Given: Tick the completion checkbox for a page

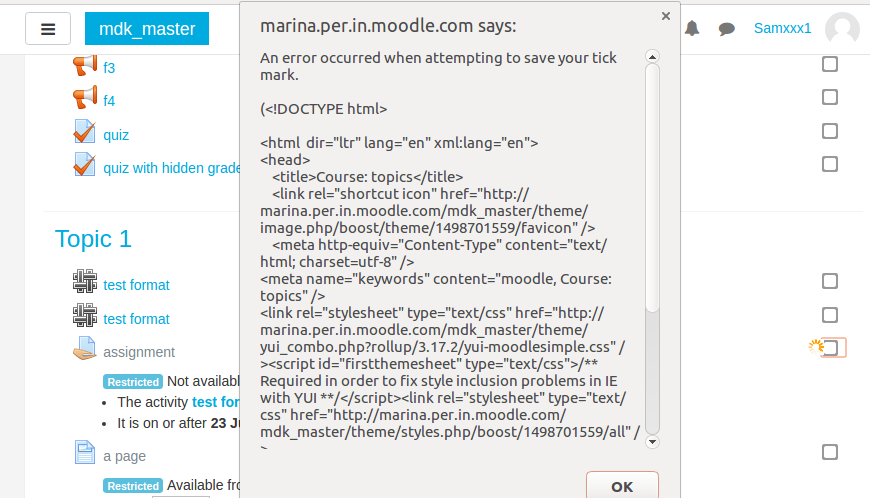Looking at the screenshot, I should click(x=830, y=452).
